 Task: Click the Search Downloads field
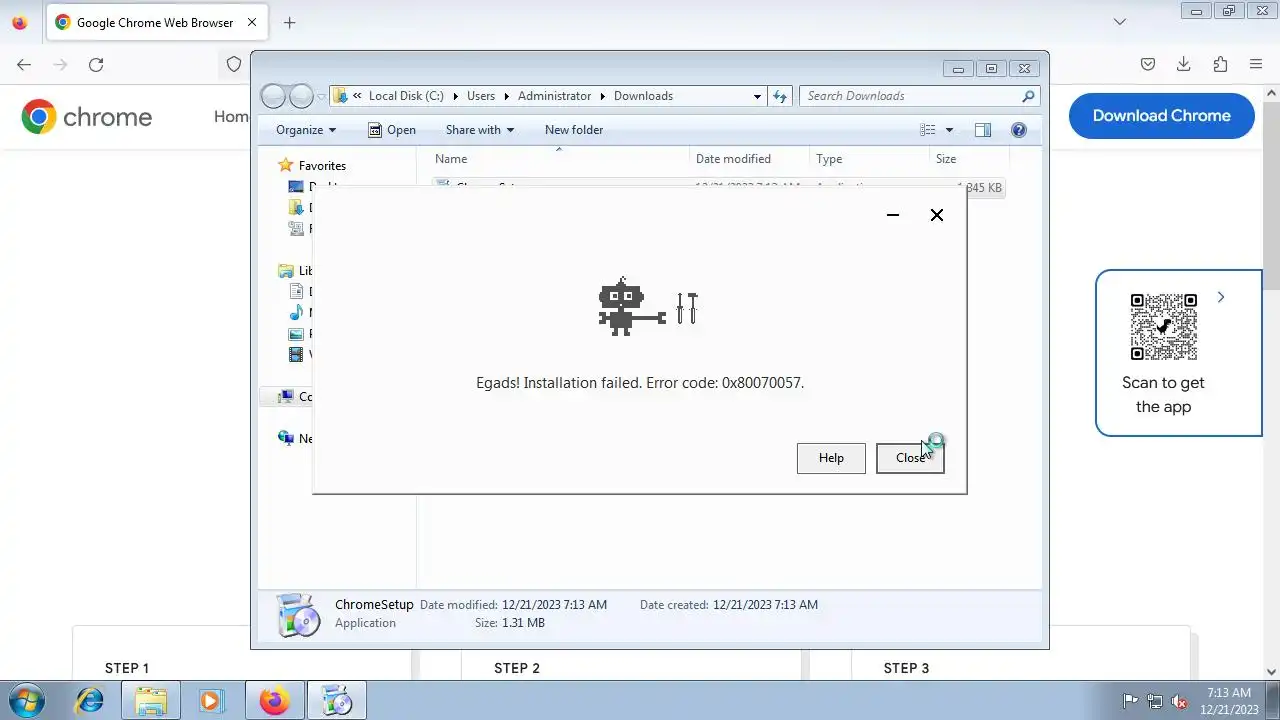point(919,96)
